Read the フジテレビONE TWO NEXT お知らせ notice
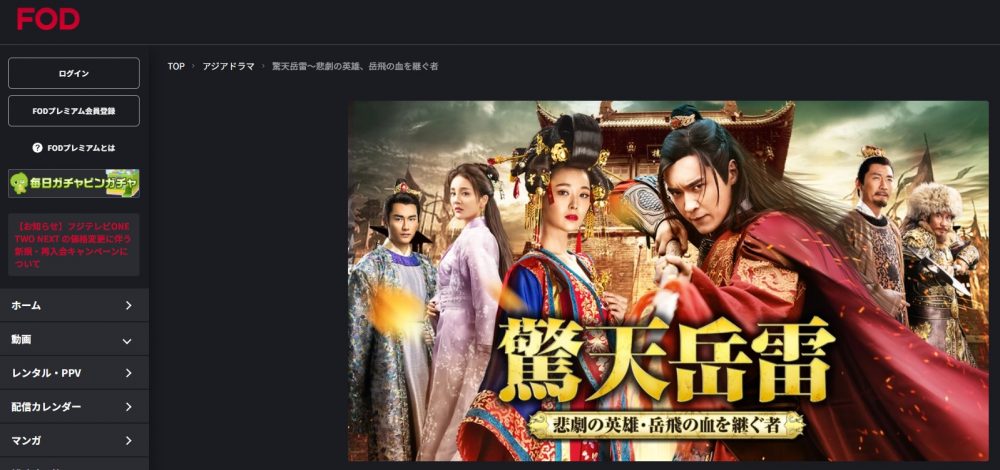1000x470 pixels. tap(74, 244)
